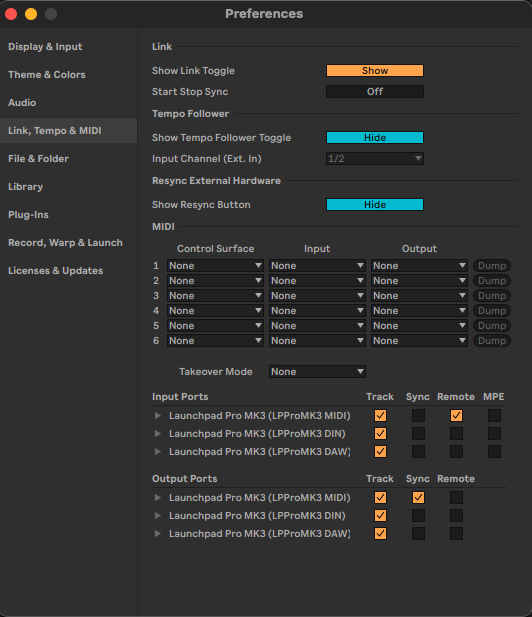The height and width of the screenshot is (617, 532).
Task: Expand output port LPProMK3 DIN triangle
Action: 158,515
